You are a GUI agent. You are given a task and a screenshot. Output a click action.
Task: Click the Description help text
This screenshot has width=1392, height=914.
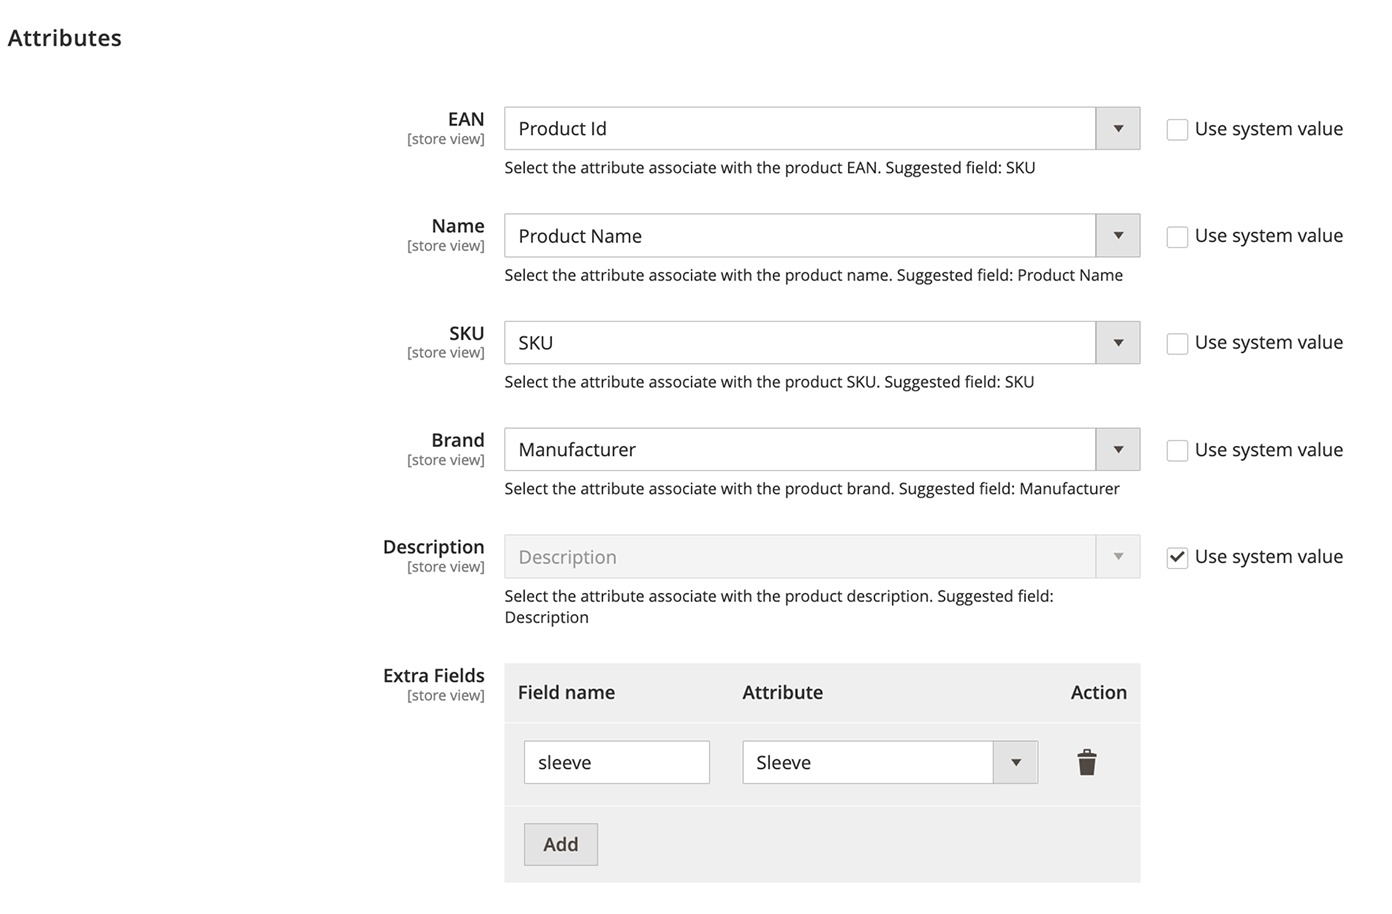pos(779,607)
